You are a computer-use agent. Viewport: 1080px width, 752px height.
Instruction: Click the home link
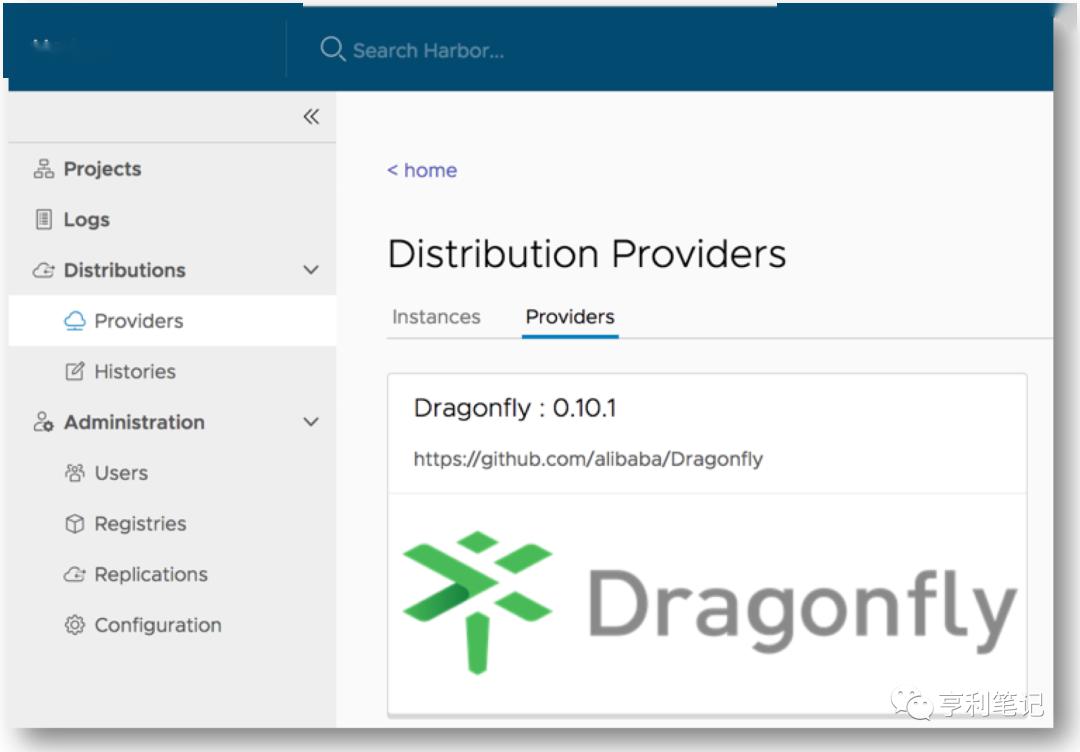tap(421, 170)
